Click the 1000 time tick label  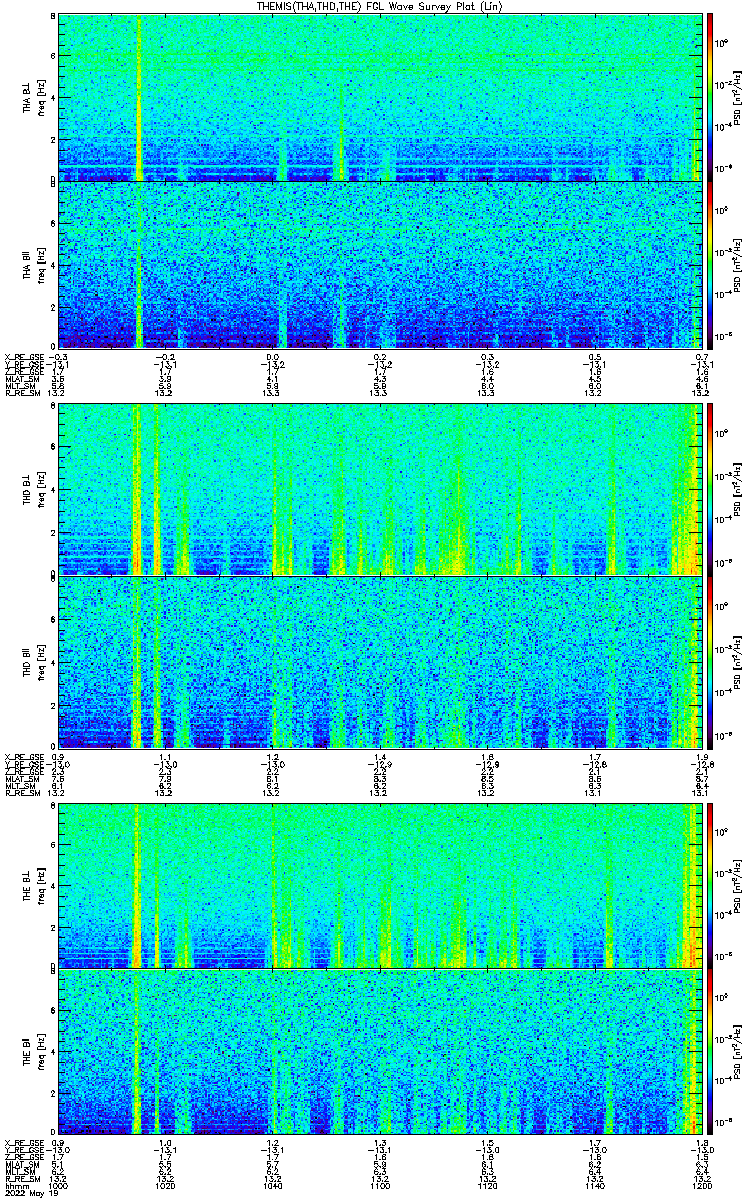(x=58, y=1184)
